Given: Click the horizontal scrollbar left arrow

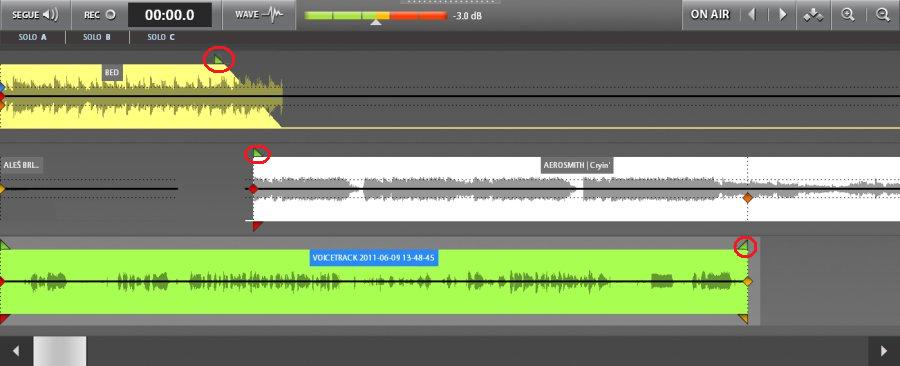Looking at the screenshot, I should (x=16, y=351).
